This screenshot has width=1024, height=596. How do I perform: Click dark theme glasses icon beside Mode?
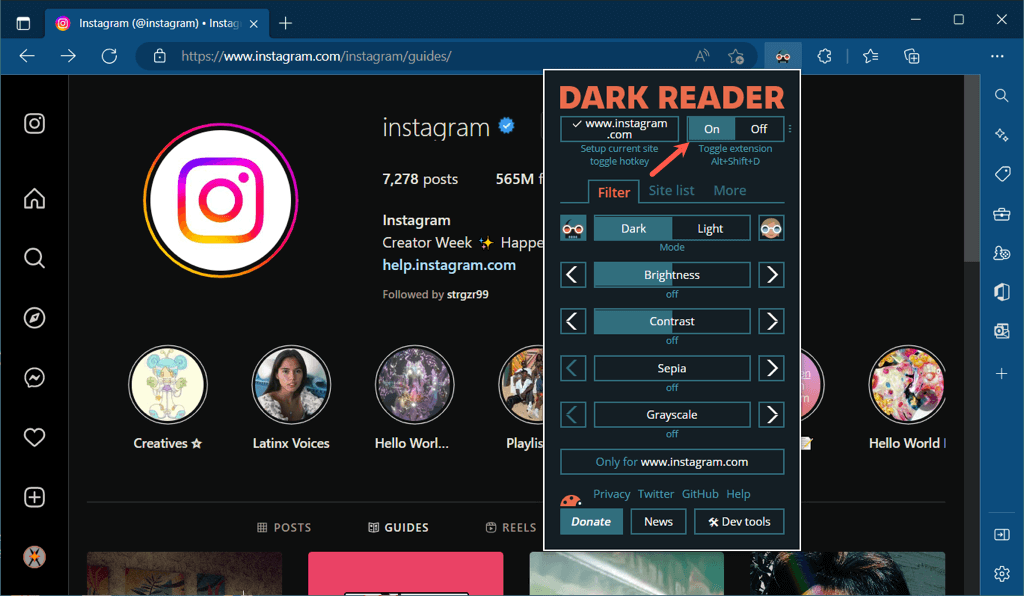(x=573, y=228)
